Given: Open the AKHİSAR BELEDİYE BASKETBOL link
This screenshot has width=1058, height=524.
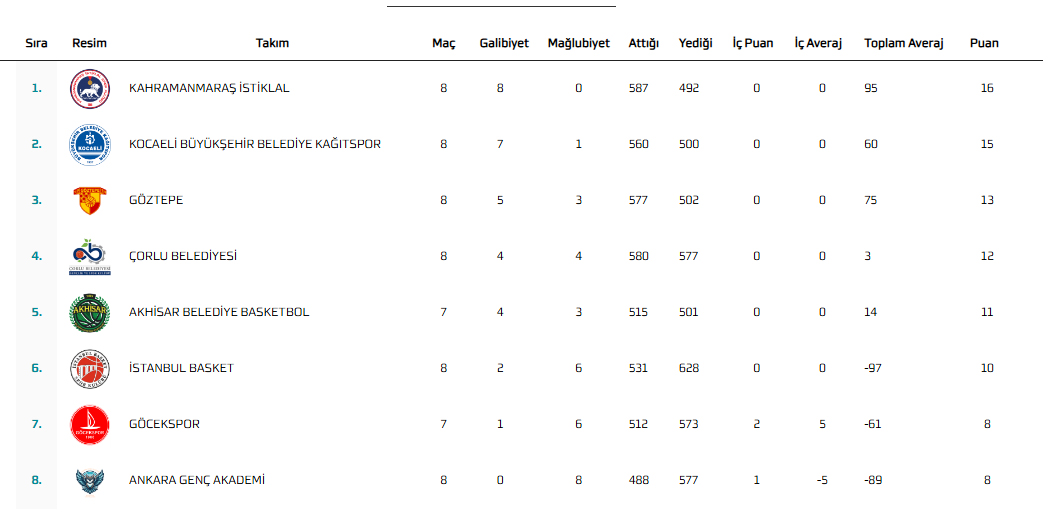Looking at the screenshot, I should click(x=219, y=312).
